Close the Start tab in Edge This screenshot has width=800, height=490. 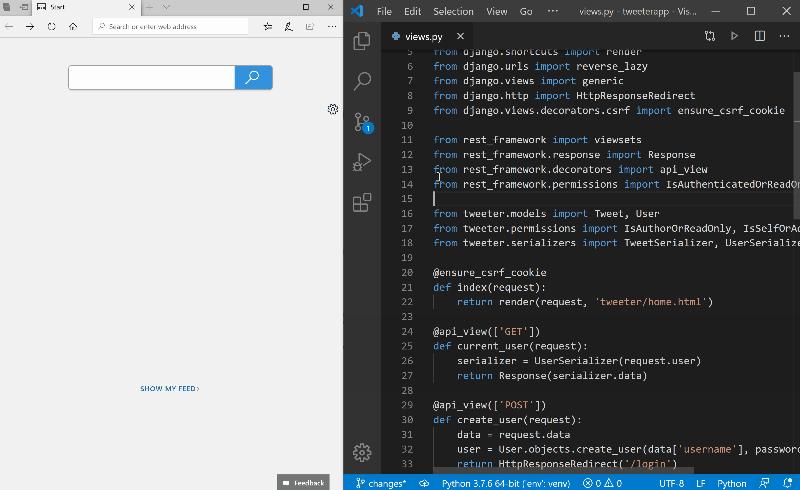pyautogui.click(x=132, y=7)
